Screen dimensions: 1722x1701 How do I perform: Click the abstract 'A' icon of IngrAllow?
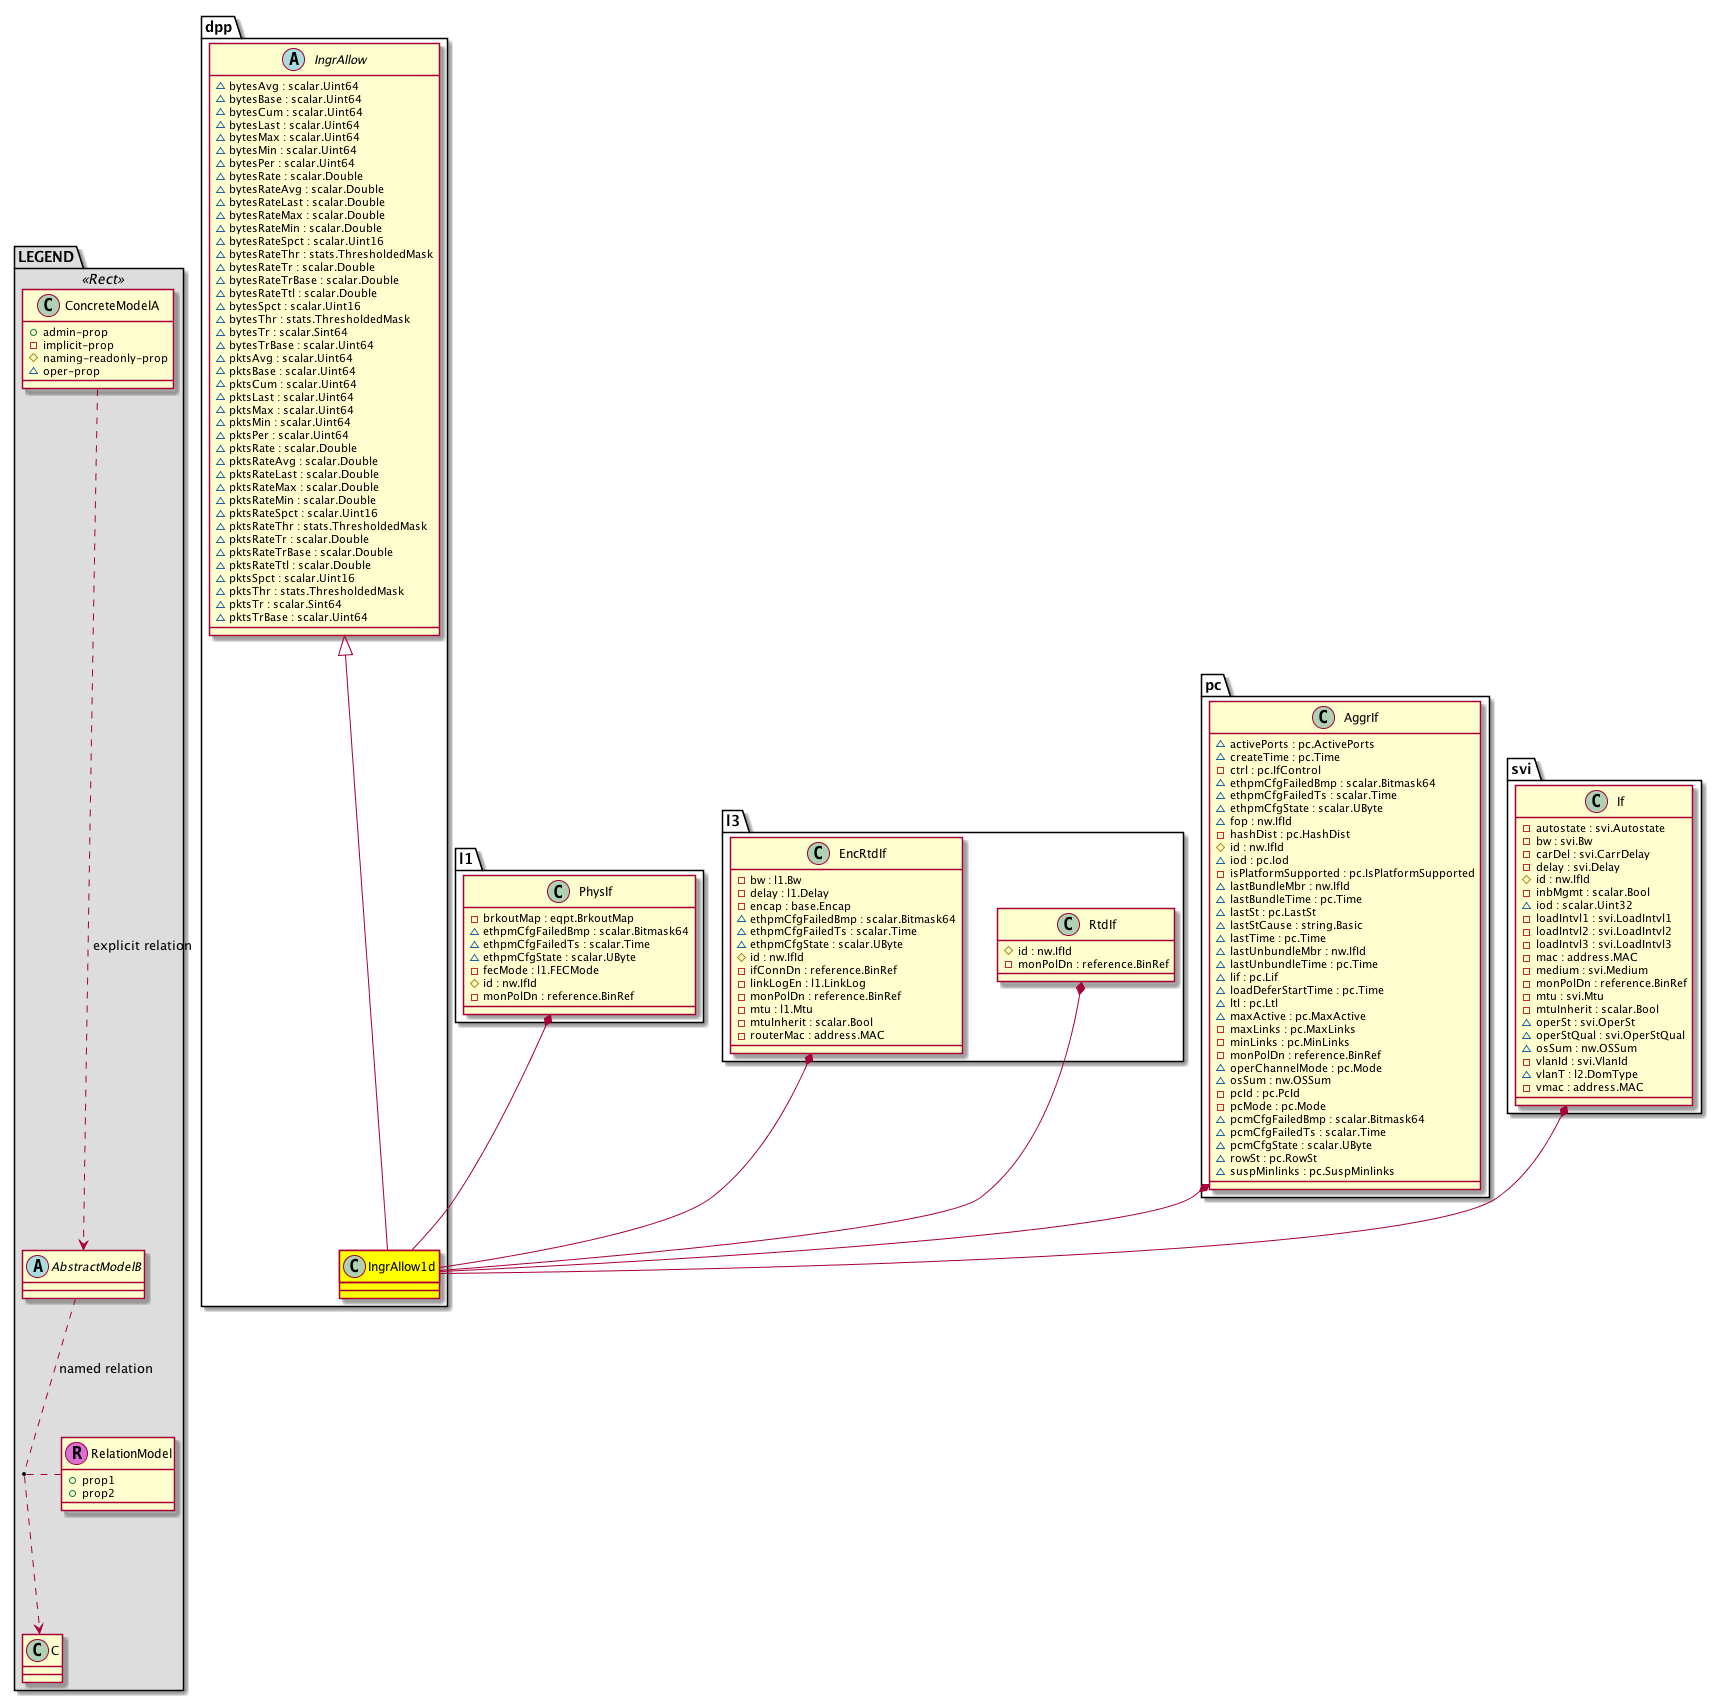(293, 60)
